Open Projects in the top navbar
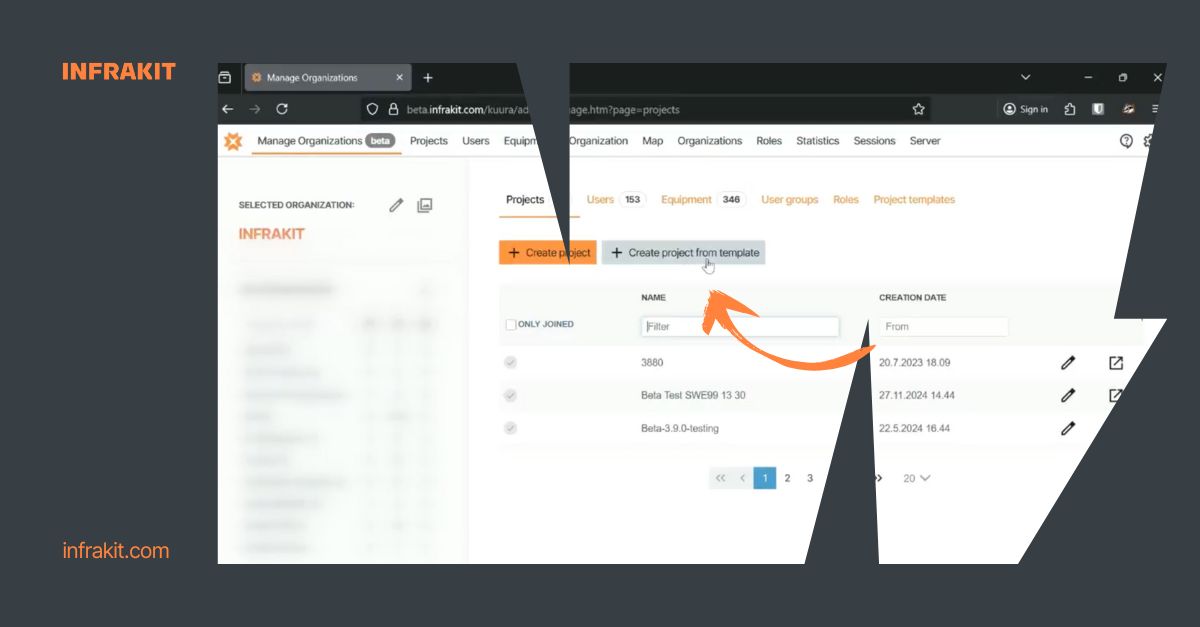1200x627 pixels. [x=429, y=141]
